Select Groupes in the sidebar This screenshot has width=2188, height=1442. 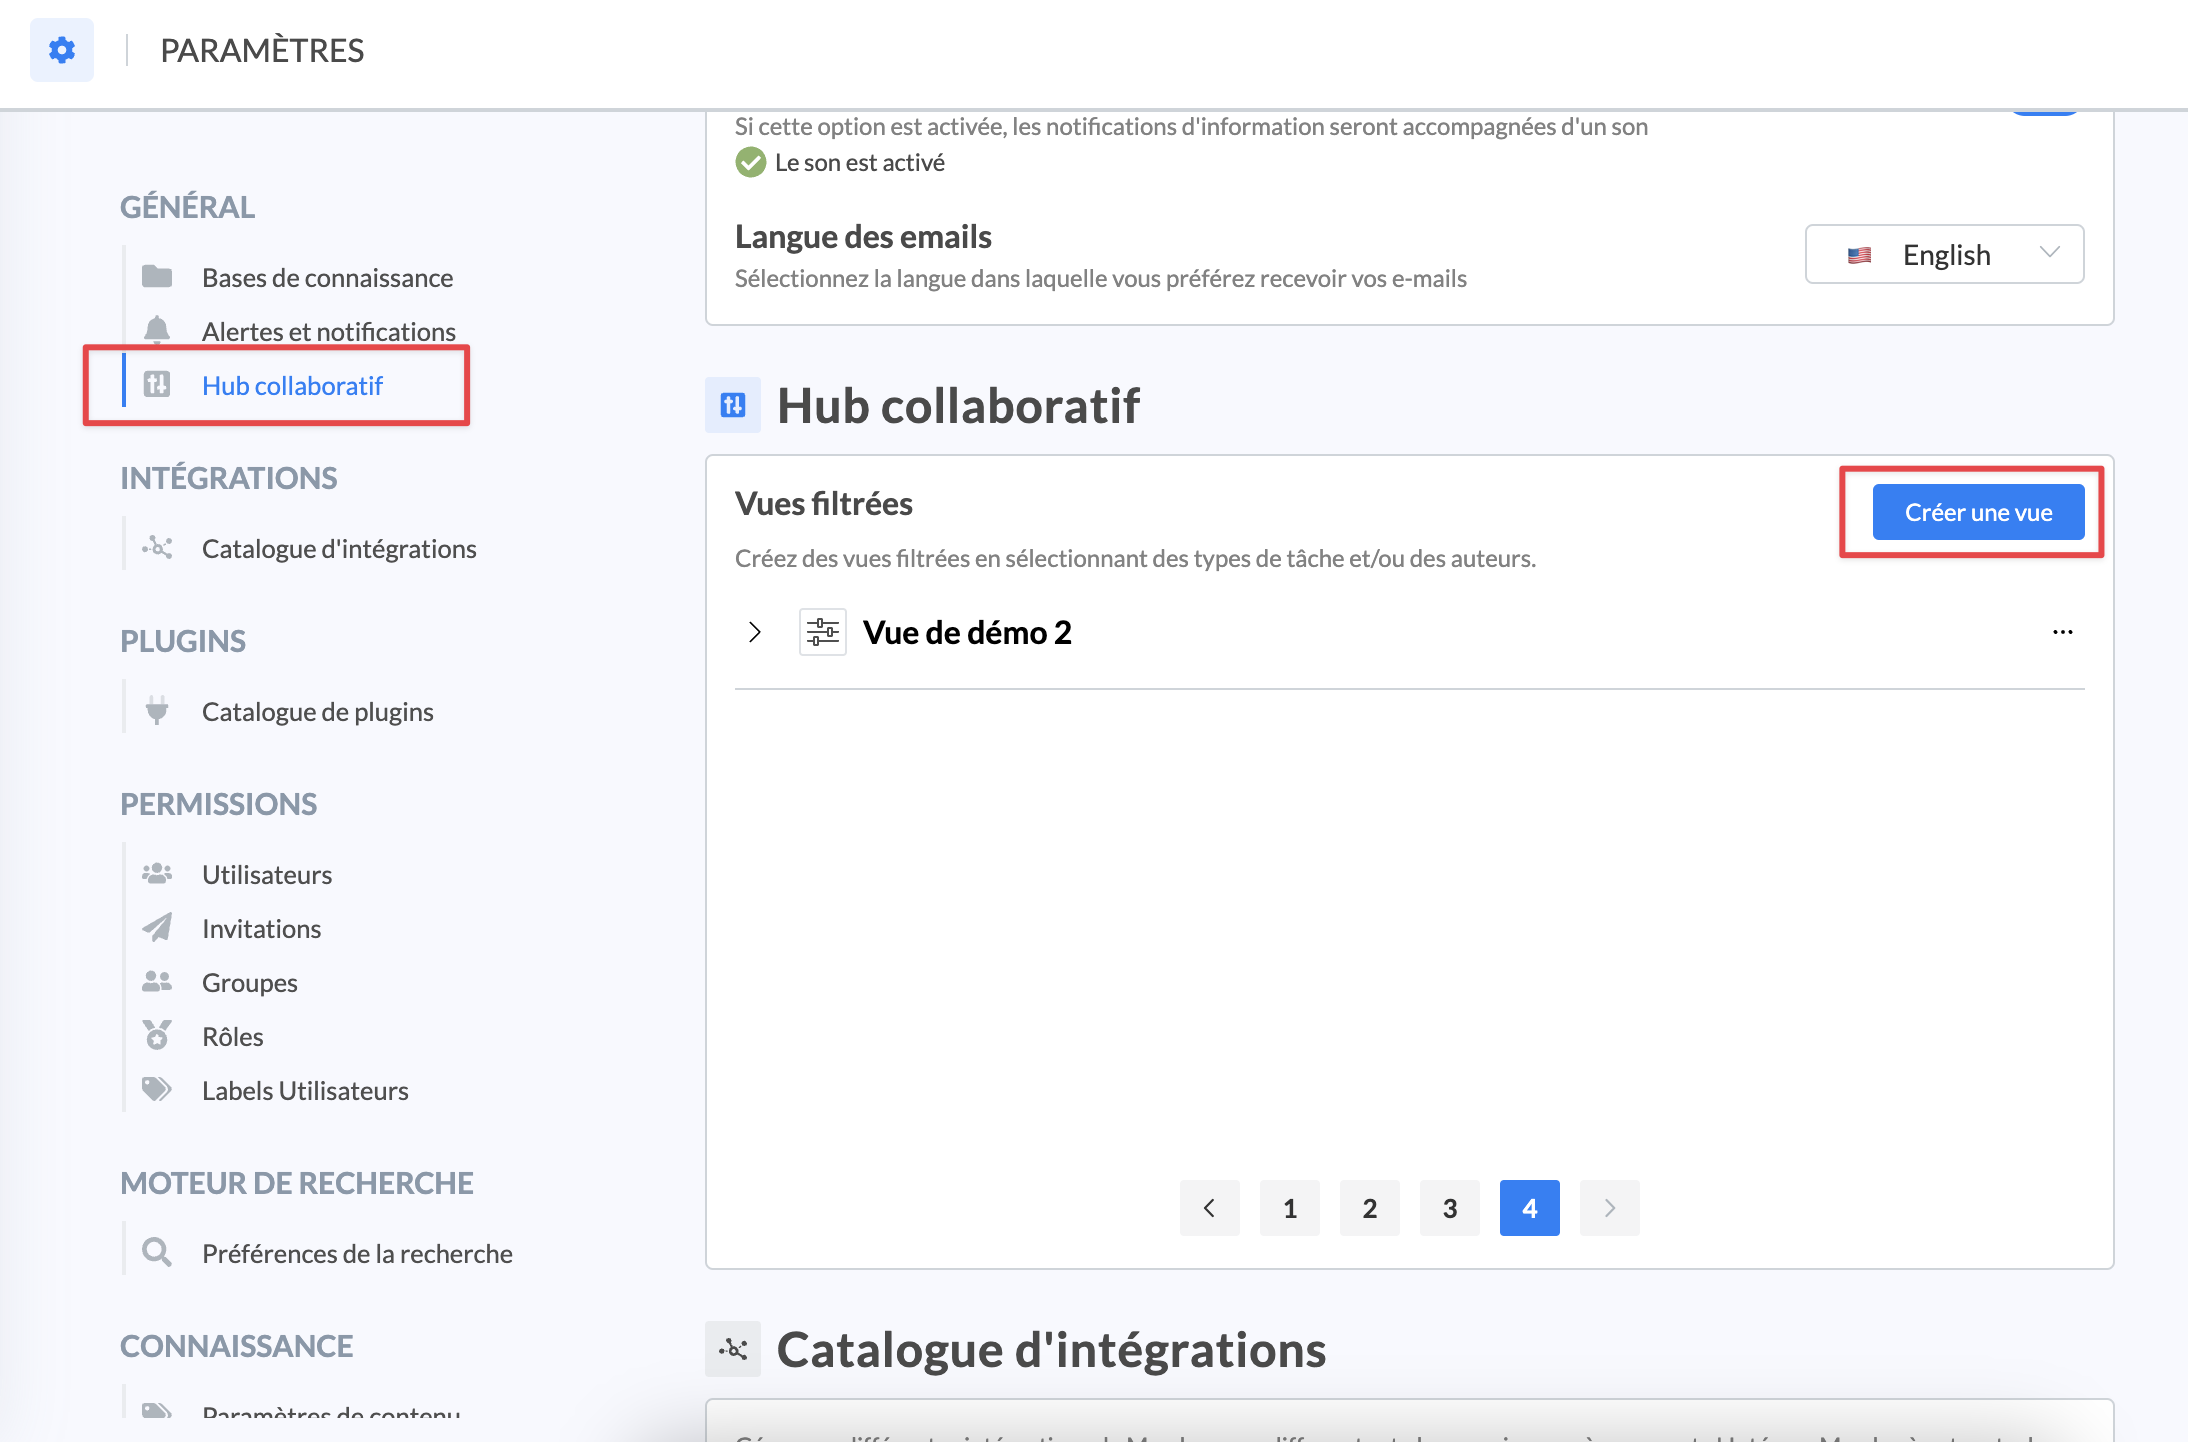click(x=249, y=983)
